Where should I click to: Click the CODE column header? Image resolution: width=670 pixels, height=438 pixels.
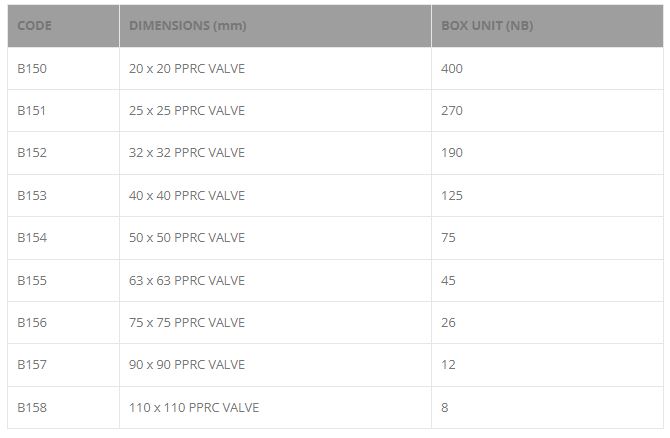[x=35, y=26]
